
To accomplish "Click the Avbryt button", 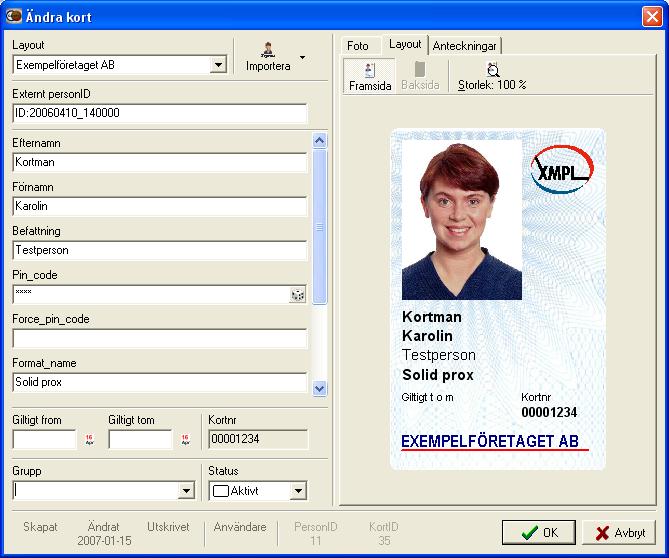I will coord(619,532).
